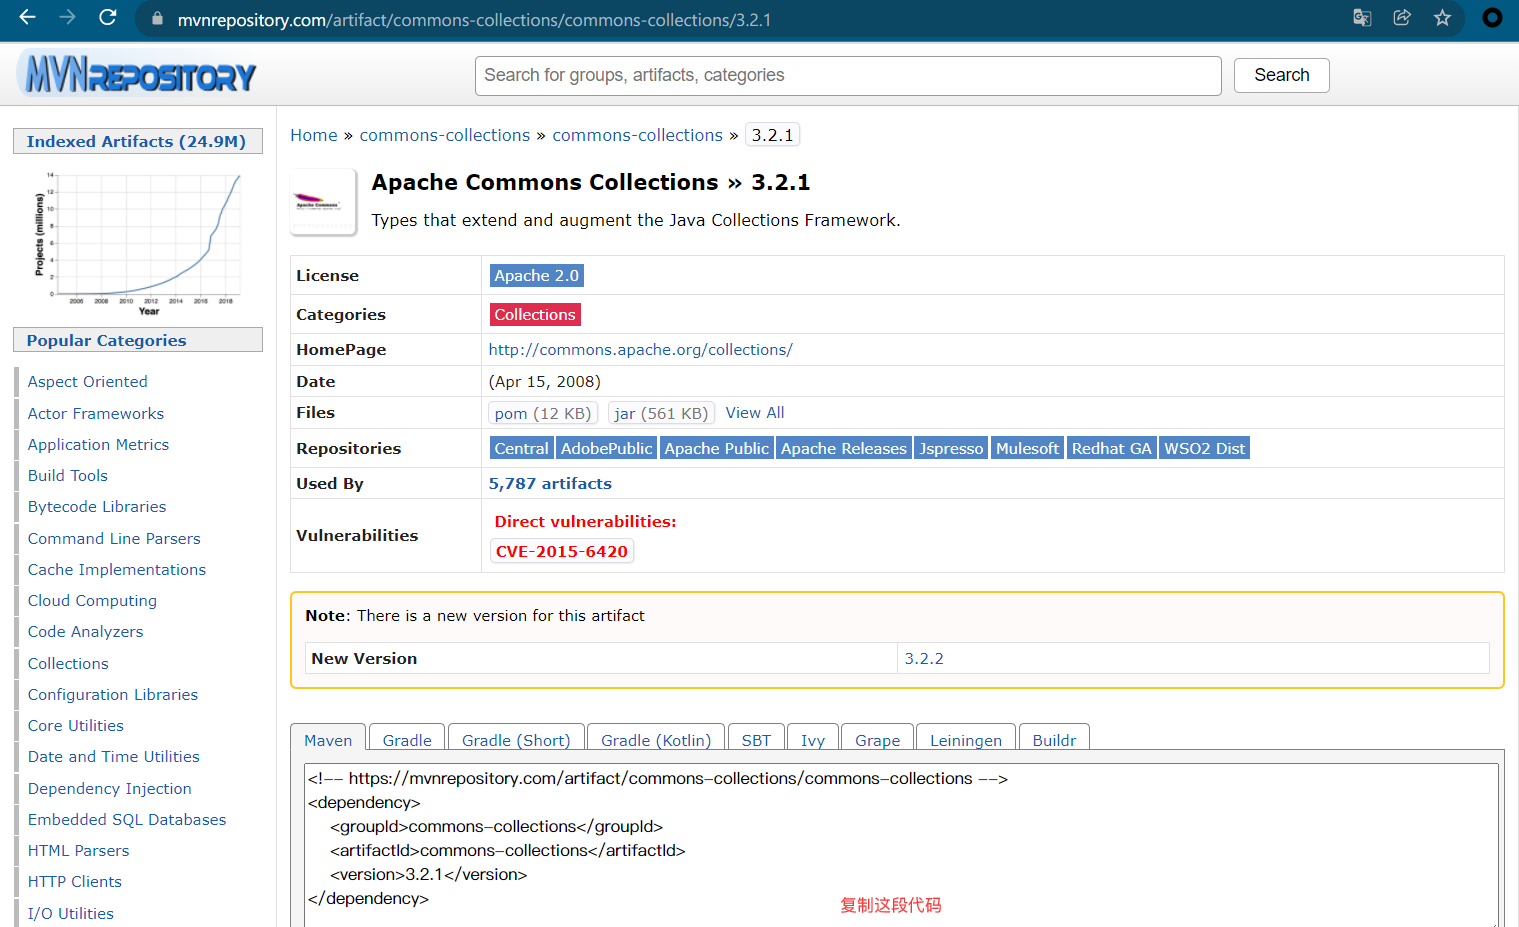Viewport: 1519px width, 927px height.
Task: Open the Jspresso repository tag
Action: point(951,449)
